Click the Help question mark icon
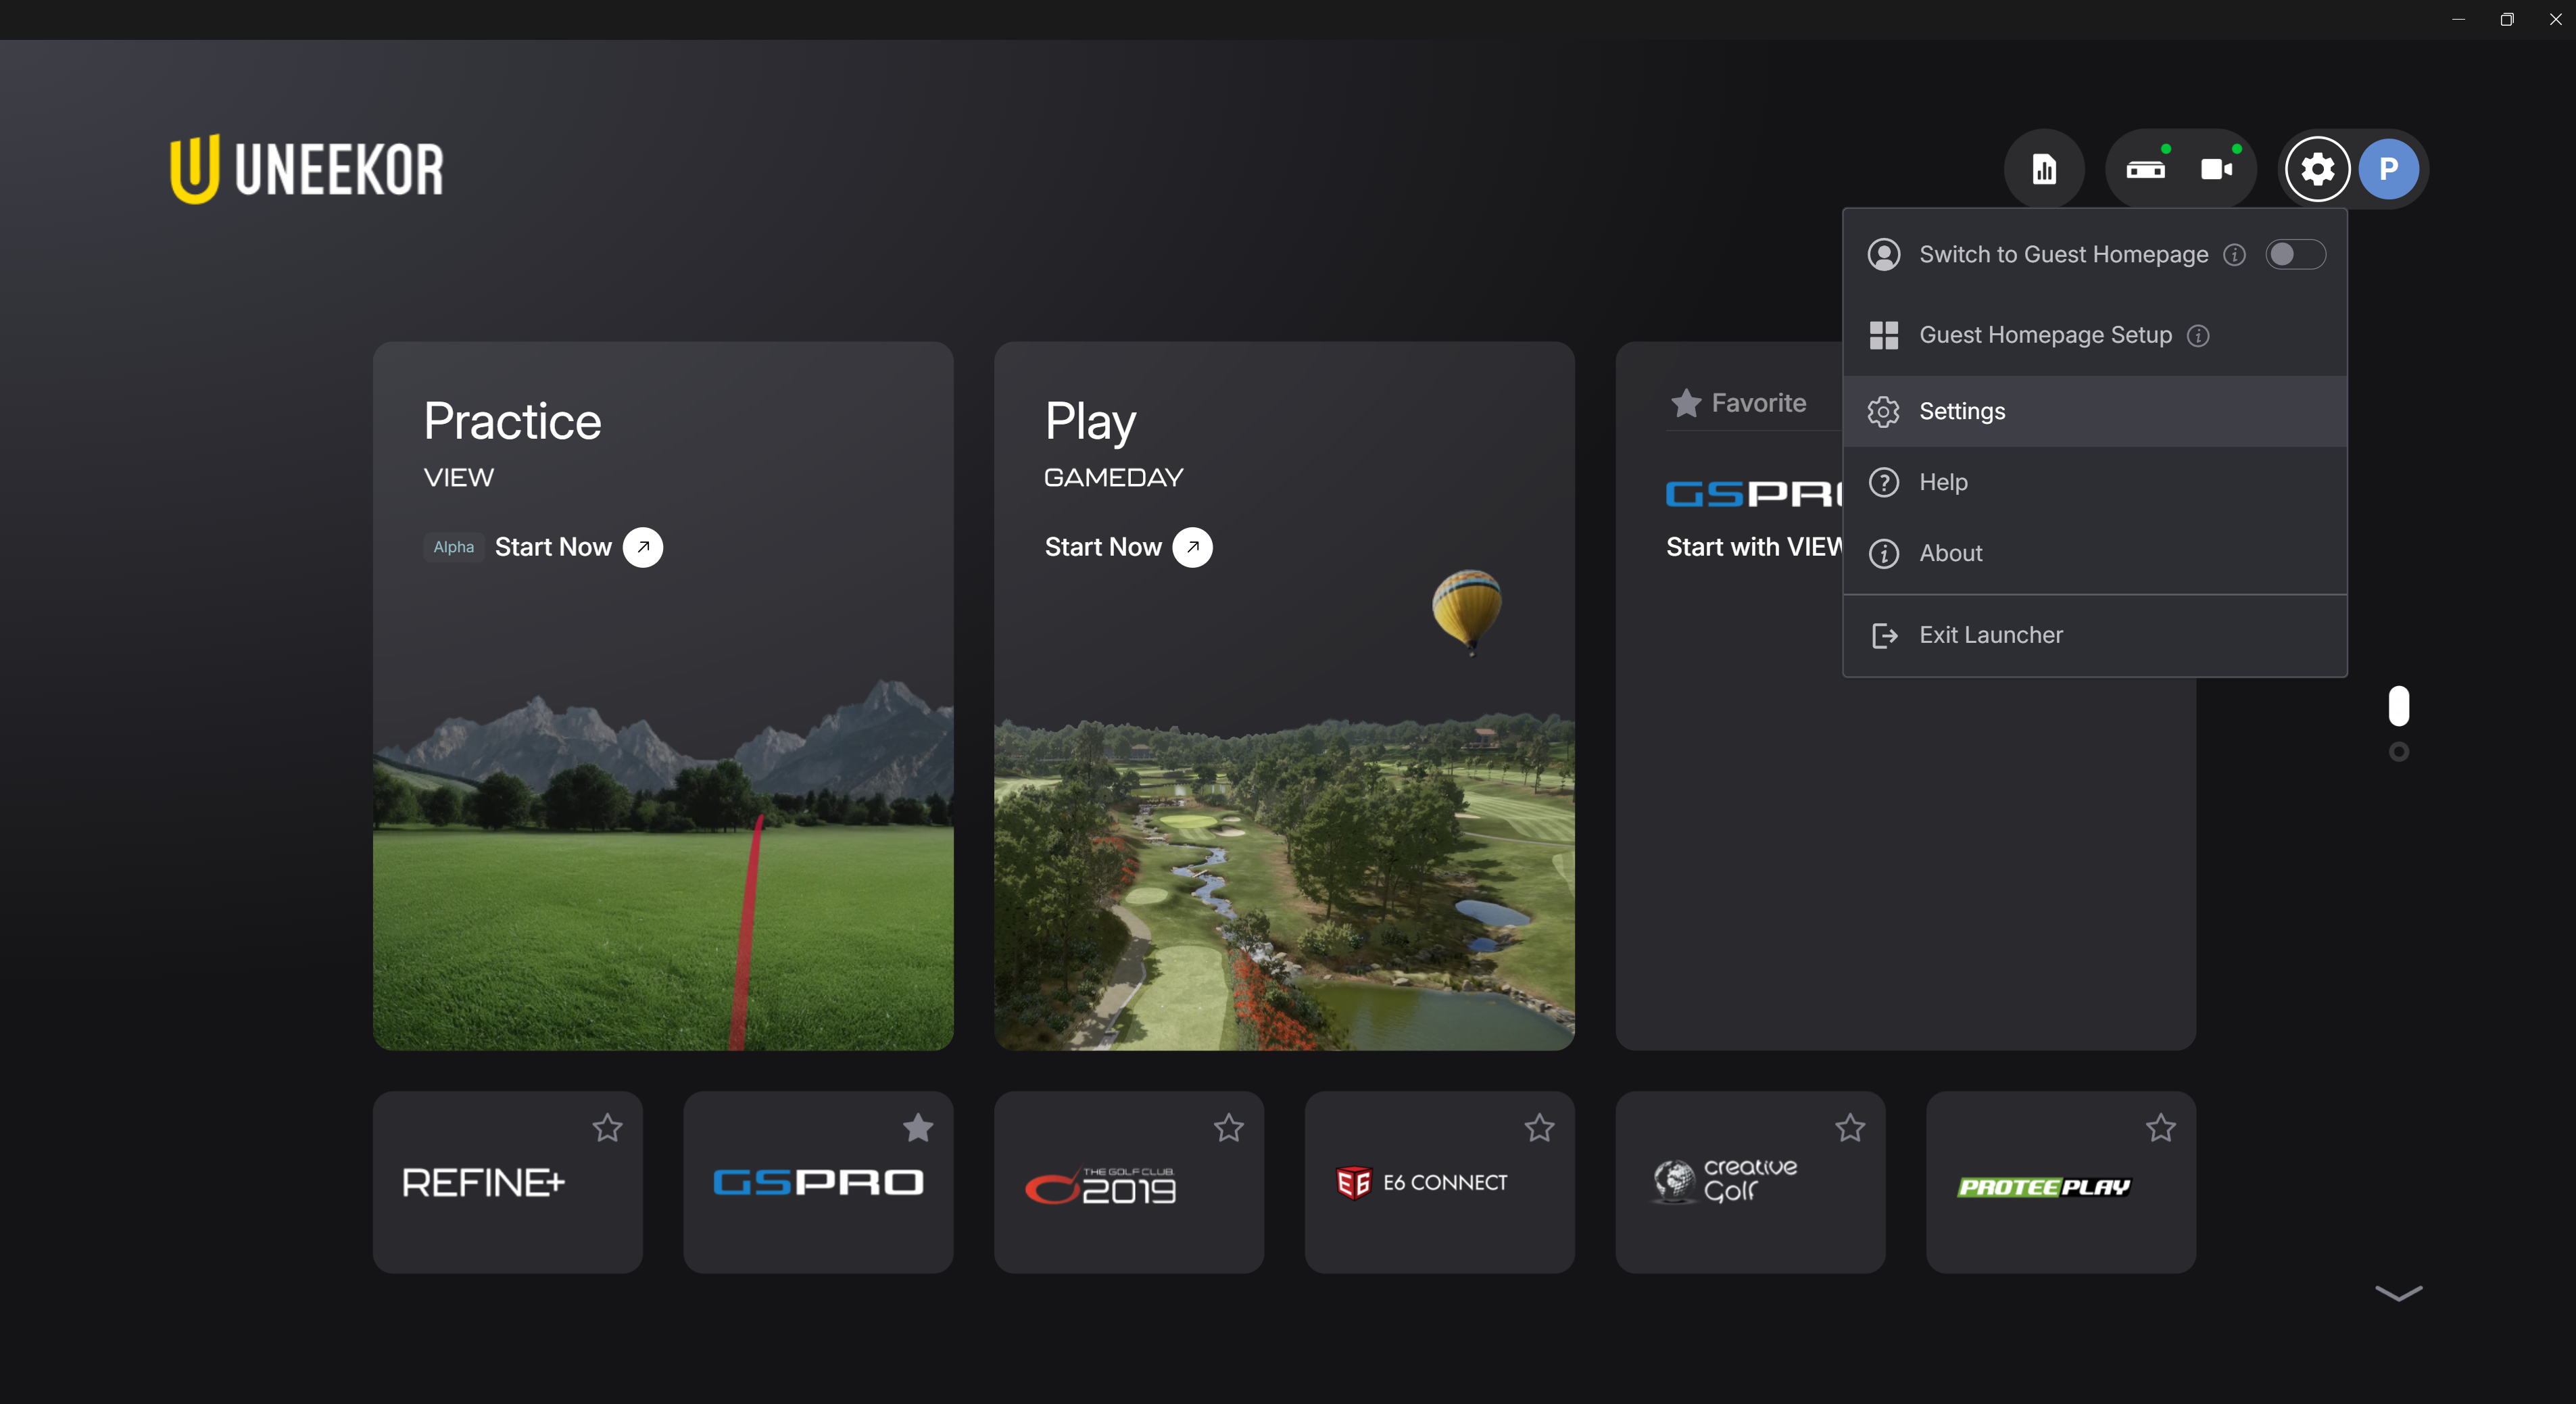Screen dimensions: 2576x1404 [x=1884, y=482]
